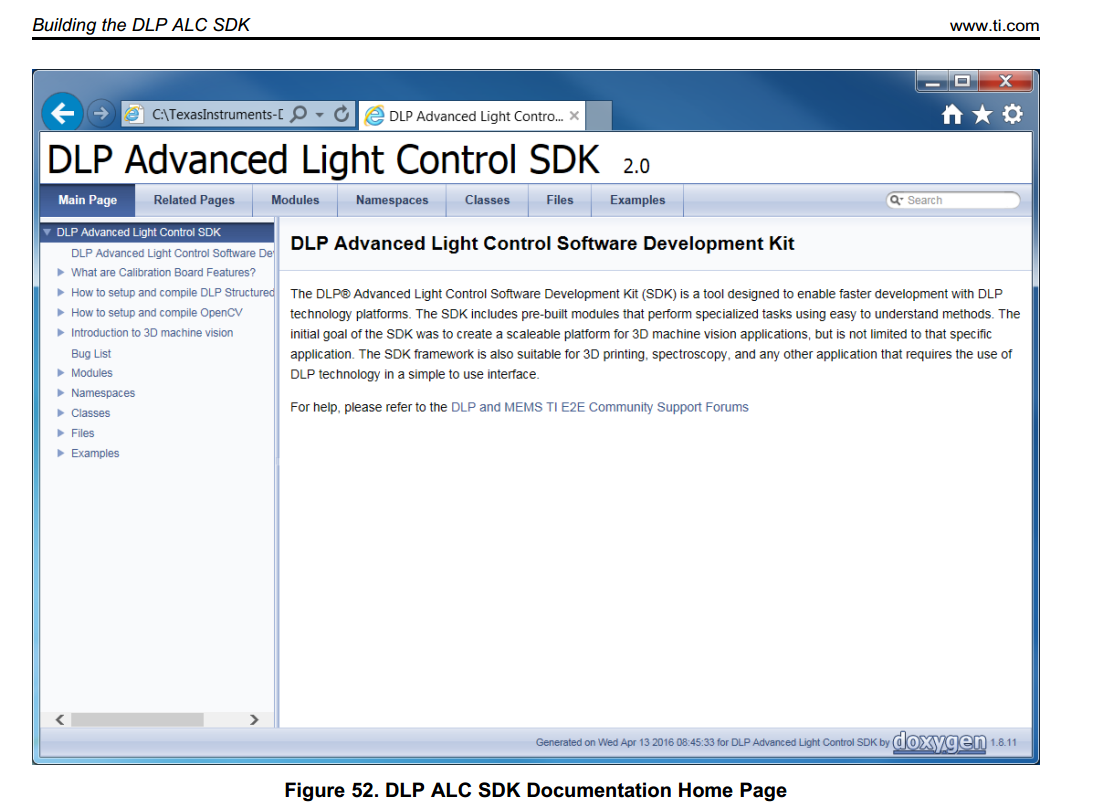Expand the Namespaces tree node arrow

point(61,393)
